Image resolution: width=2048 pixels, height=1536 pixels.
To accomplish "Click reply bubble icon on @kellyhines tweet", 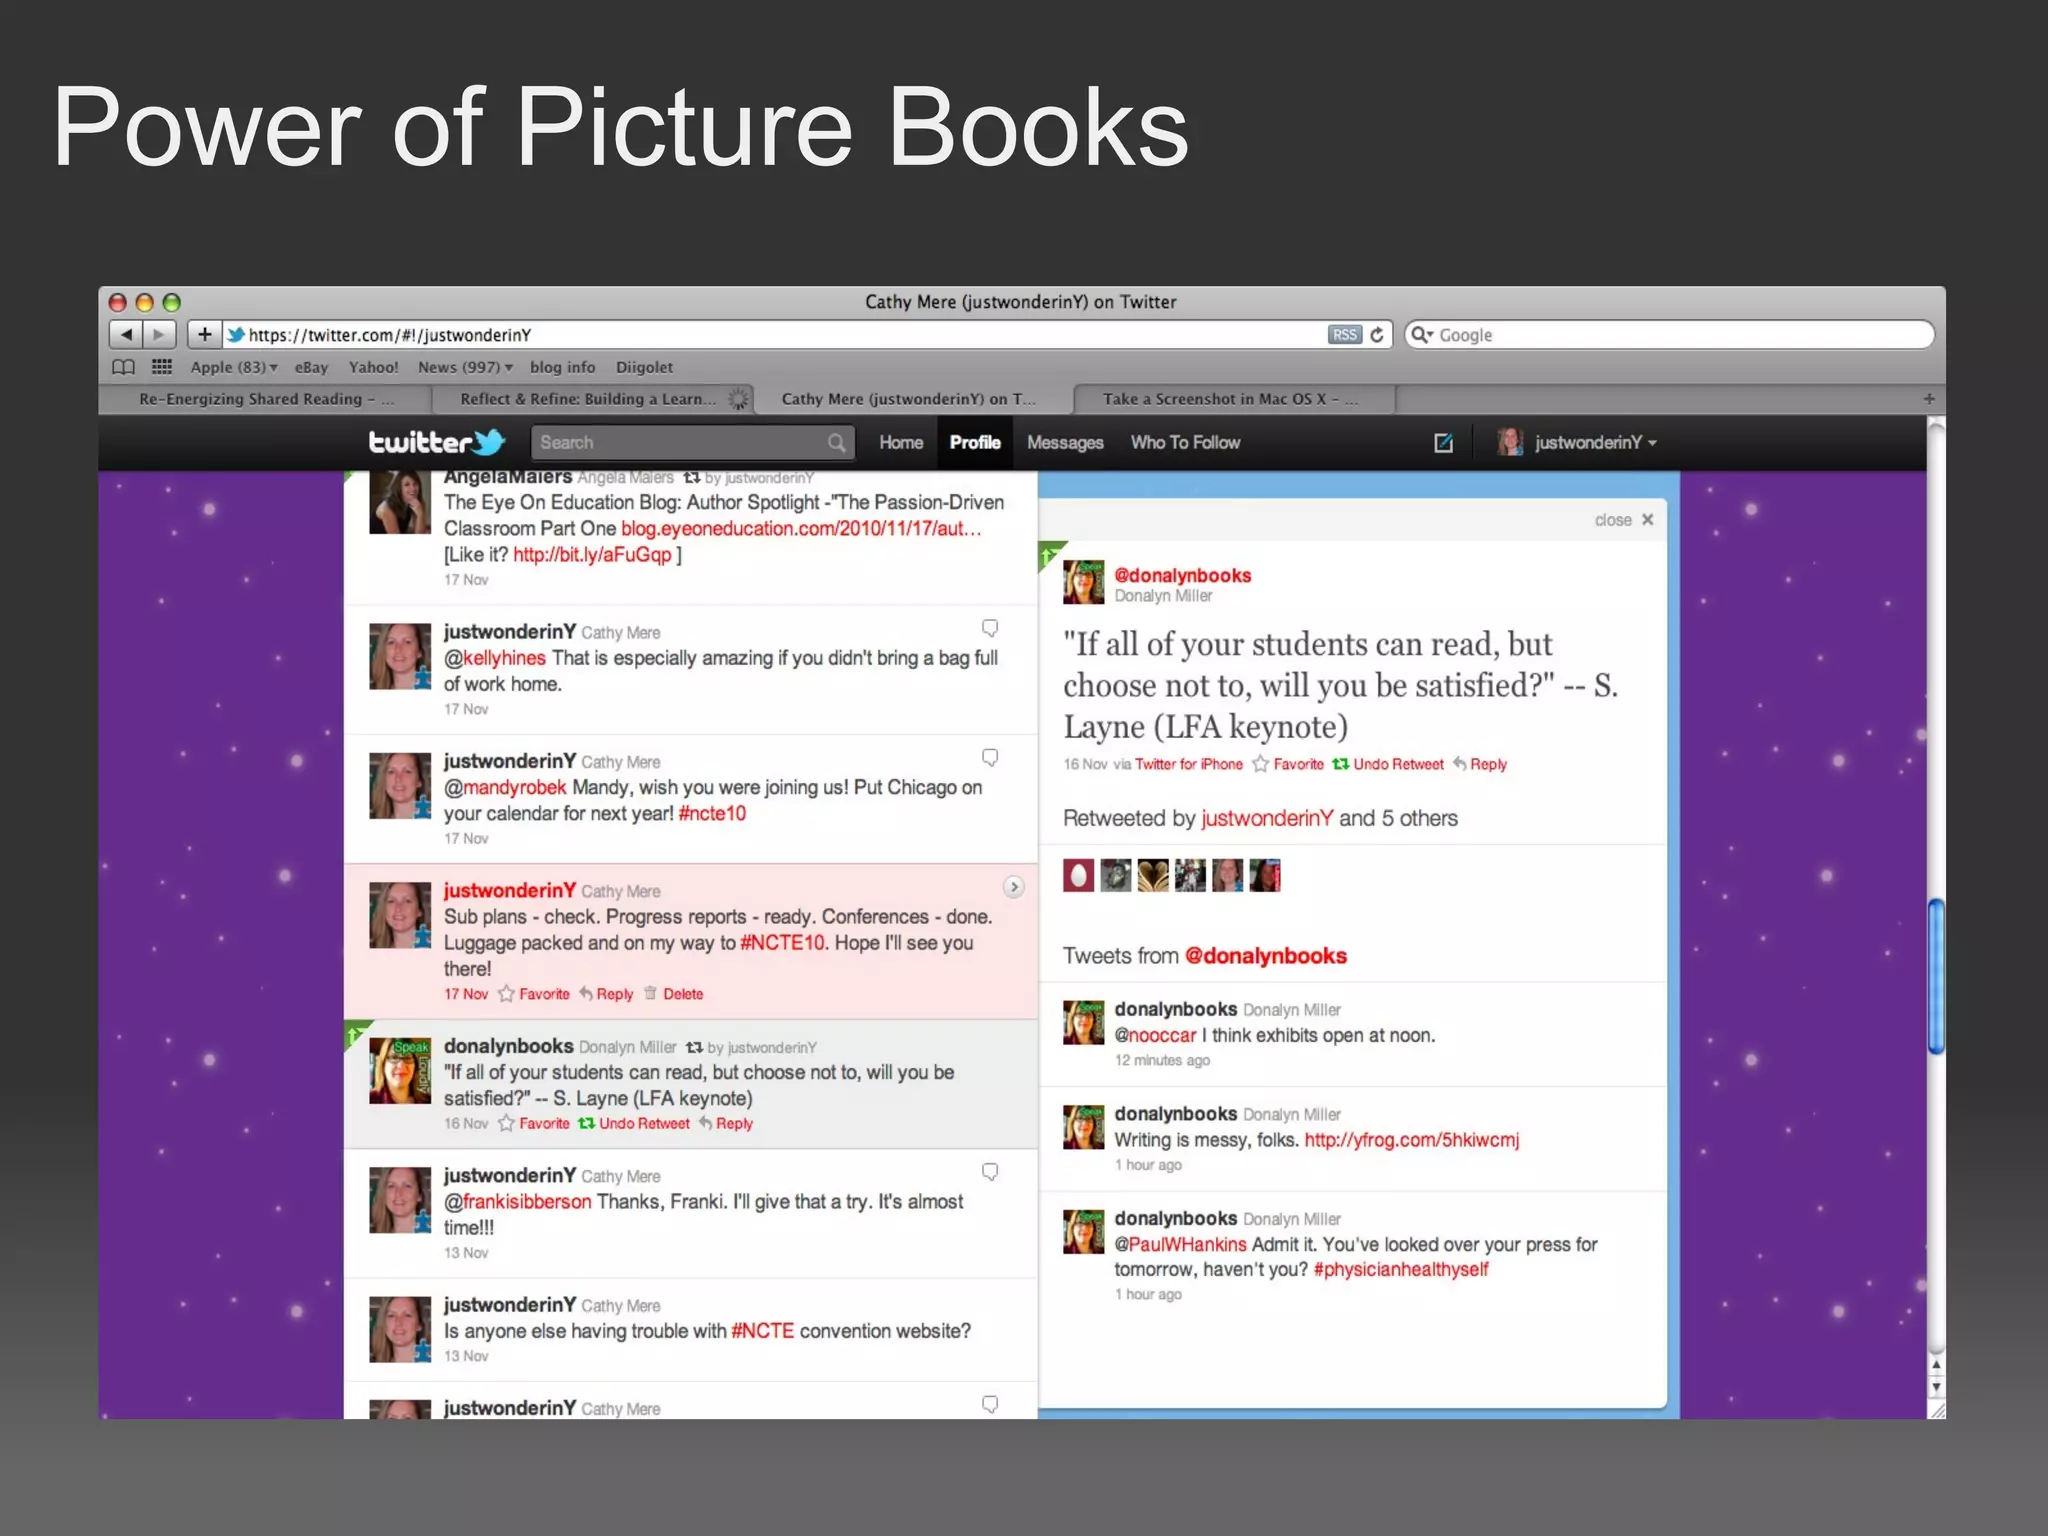I will tap(990, 628).
